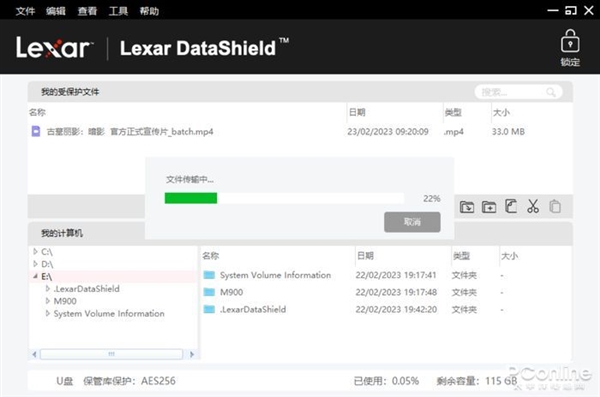Sort protected files by 类型 column
Screen dimensions: 600x397
[x=453, y=112]
